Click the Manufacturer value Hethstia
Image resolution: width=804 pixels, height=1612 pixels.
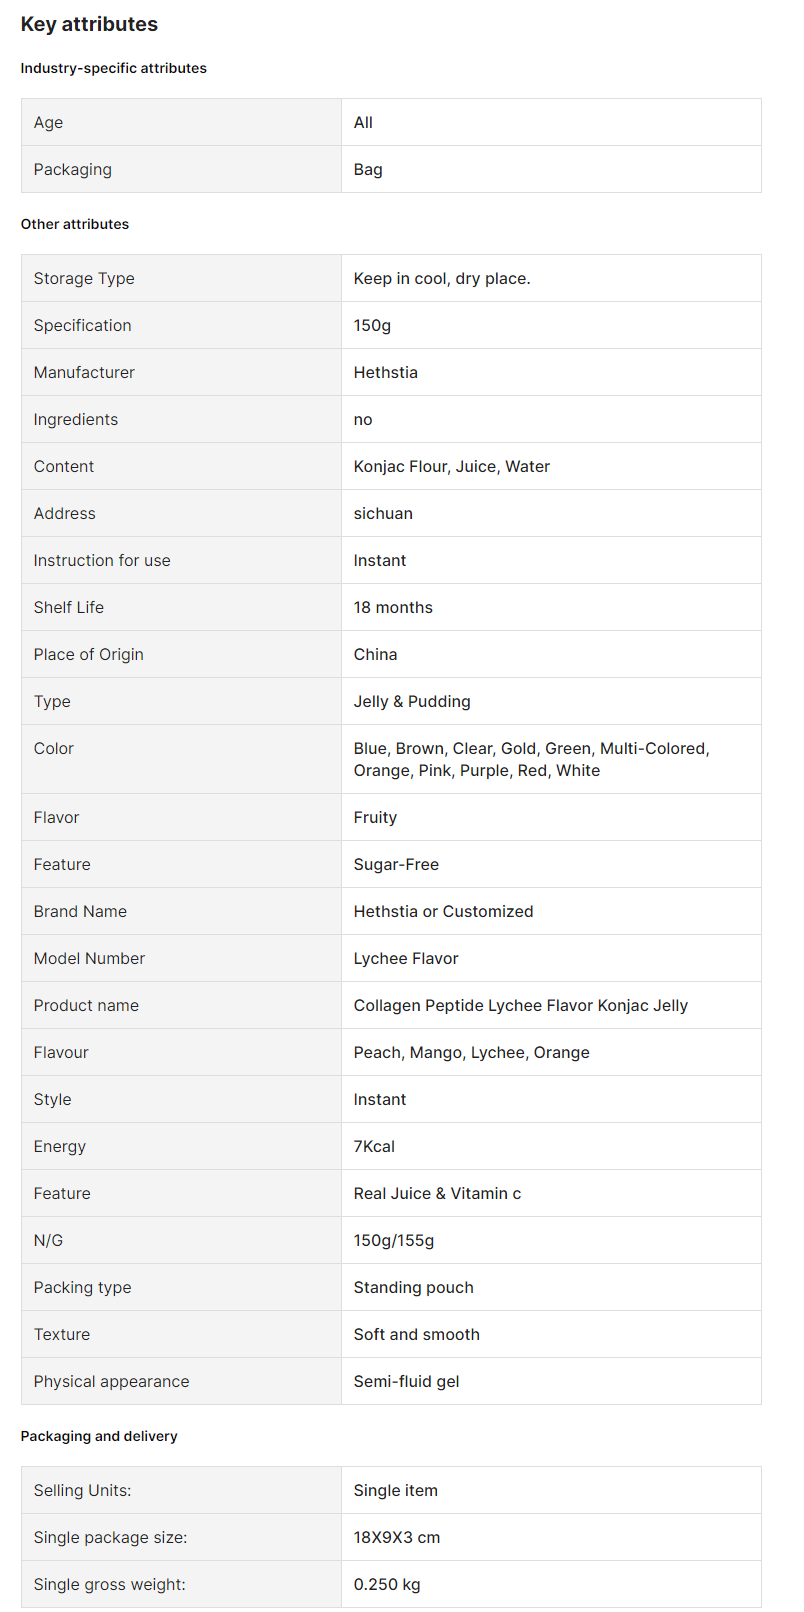386,373
